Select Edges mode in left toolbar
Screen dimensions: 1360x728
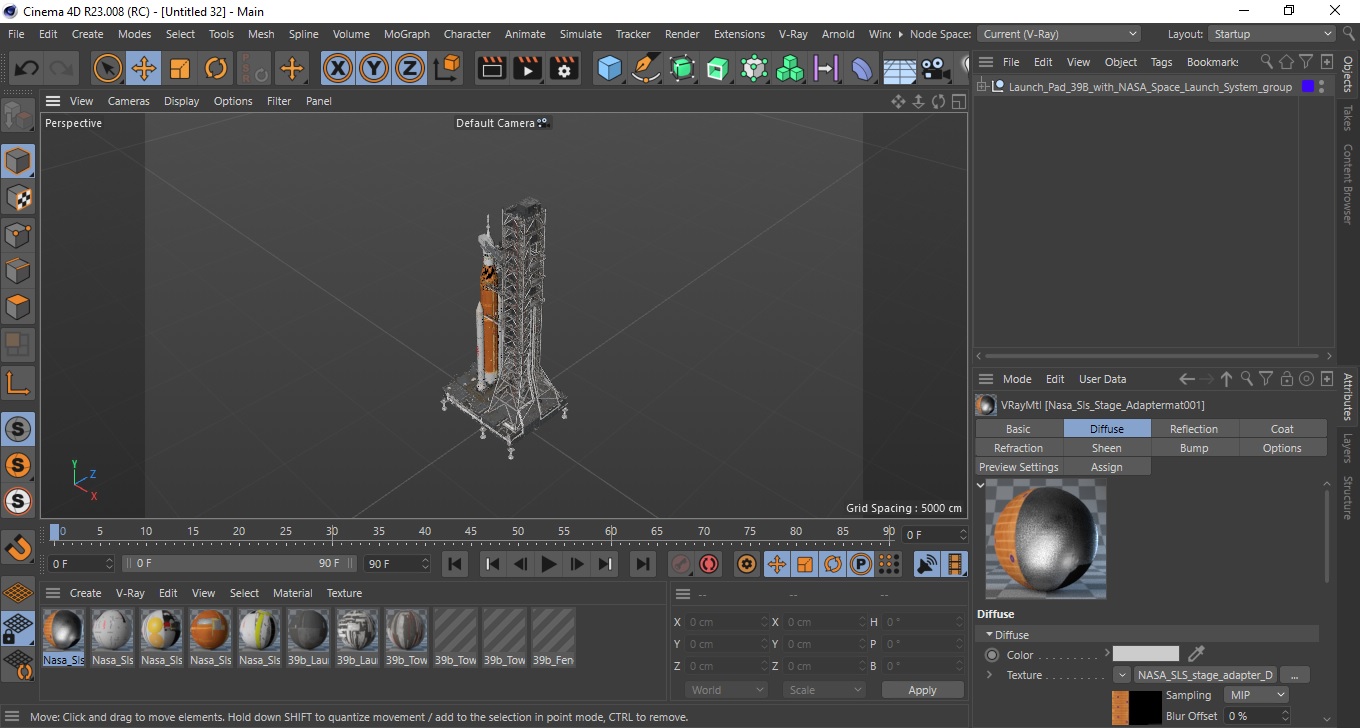point(18,271)
